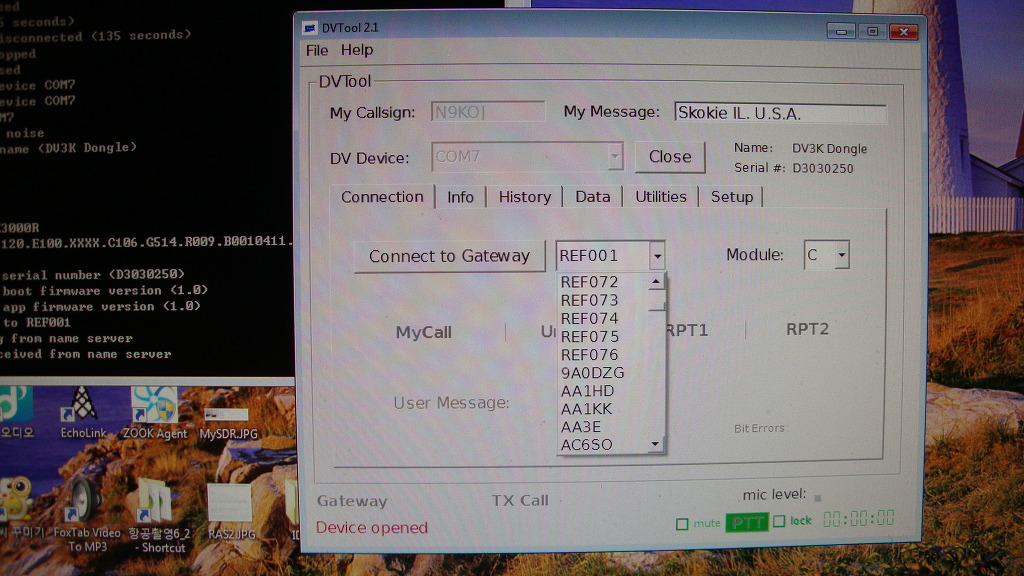
Task: Open FoxTab Video To MP3
Action: 85,500
